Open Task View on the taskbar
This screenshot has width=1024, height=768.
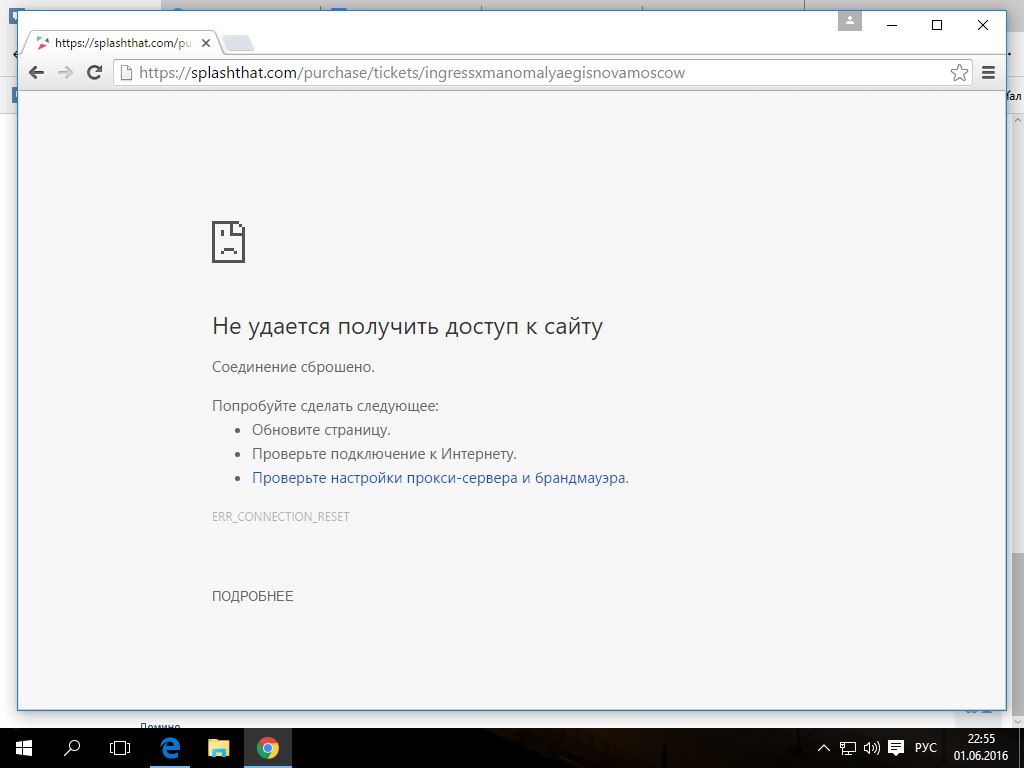(120, 748)
